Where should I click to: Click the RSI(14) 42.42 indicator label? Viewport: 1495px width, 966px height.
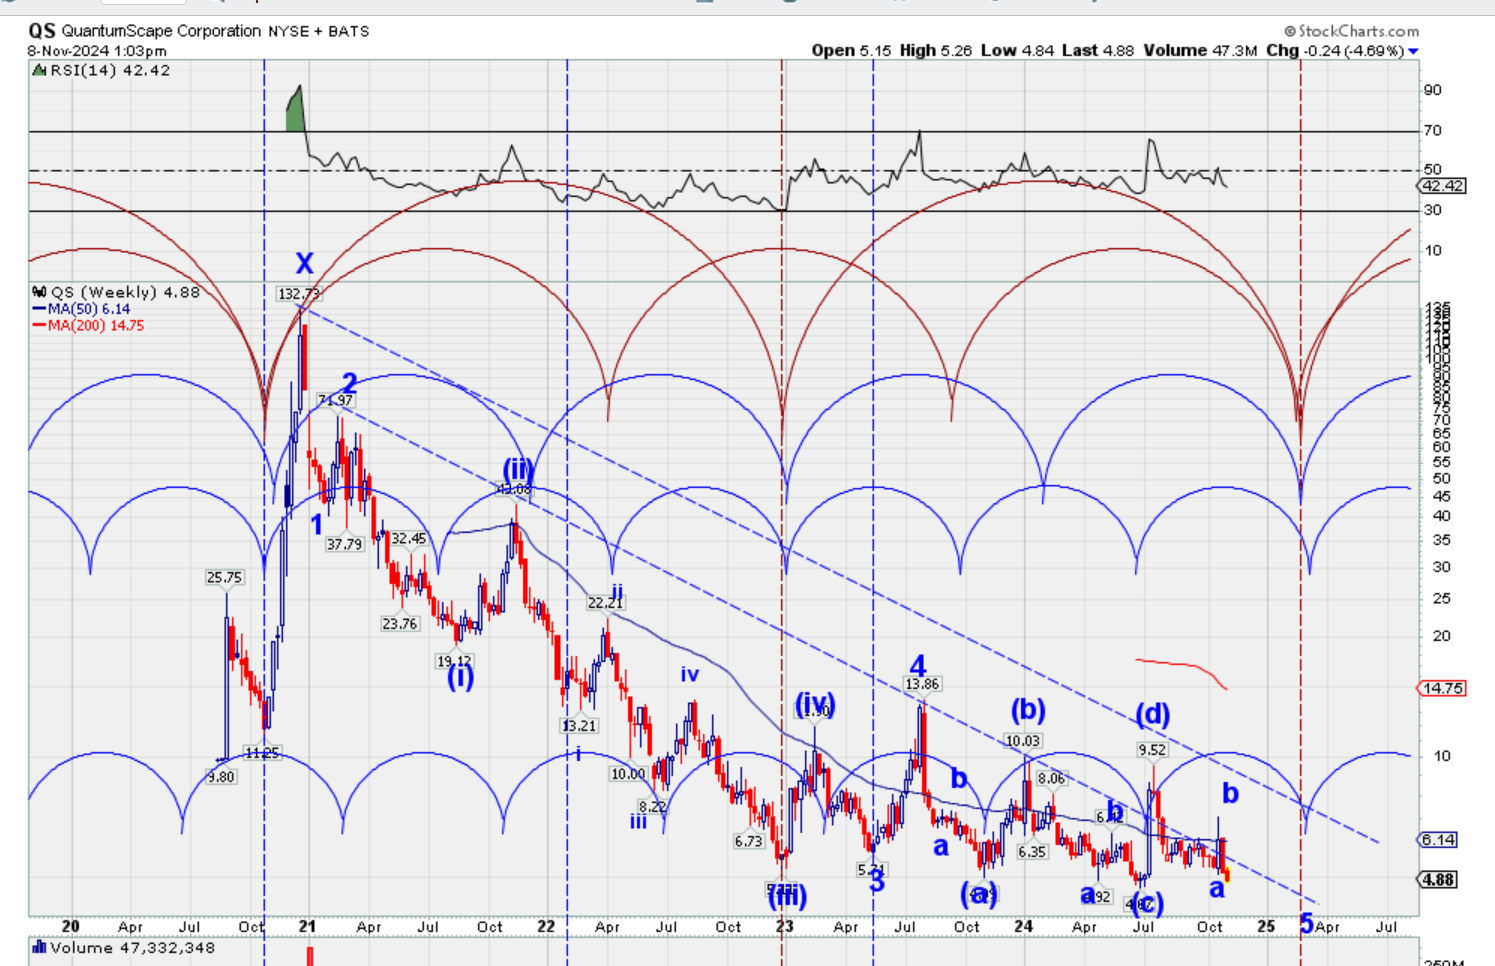pos(110,71)
